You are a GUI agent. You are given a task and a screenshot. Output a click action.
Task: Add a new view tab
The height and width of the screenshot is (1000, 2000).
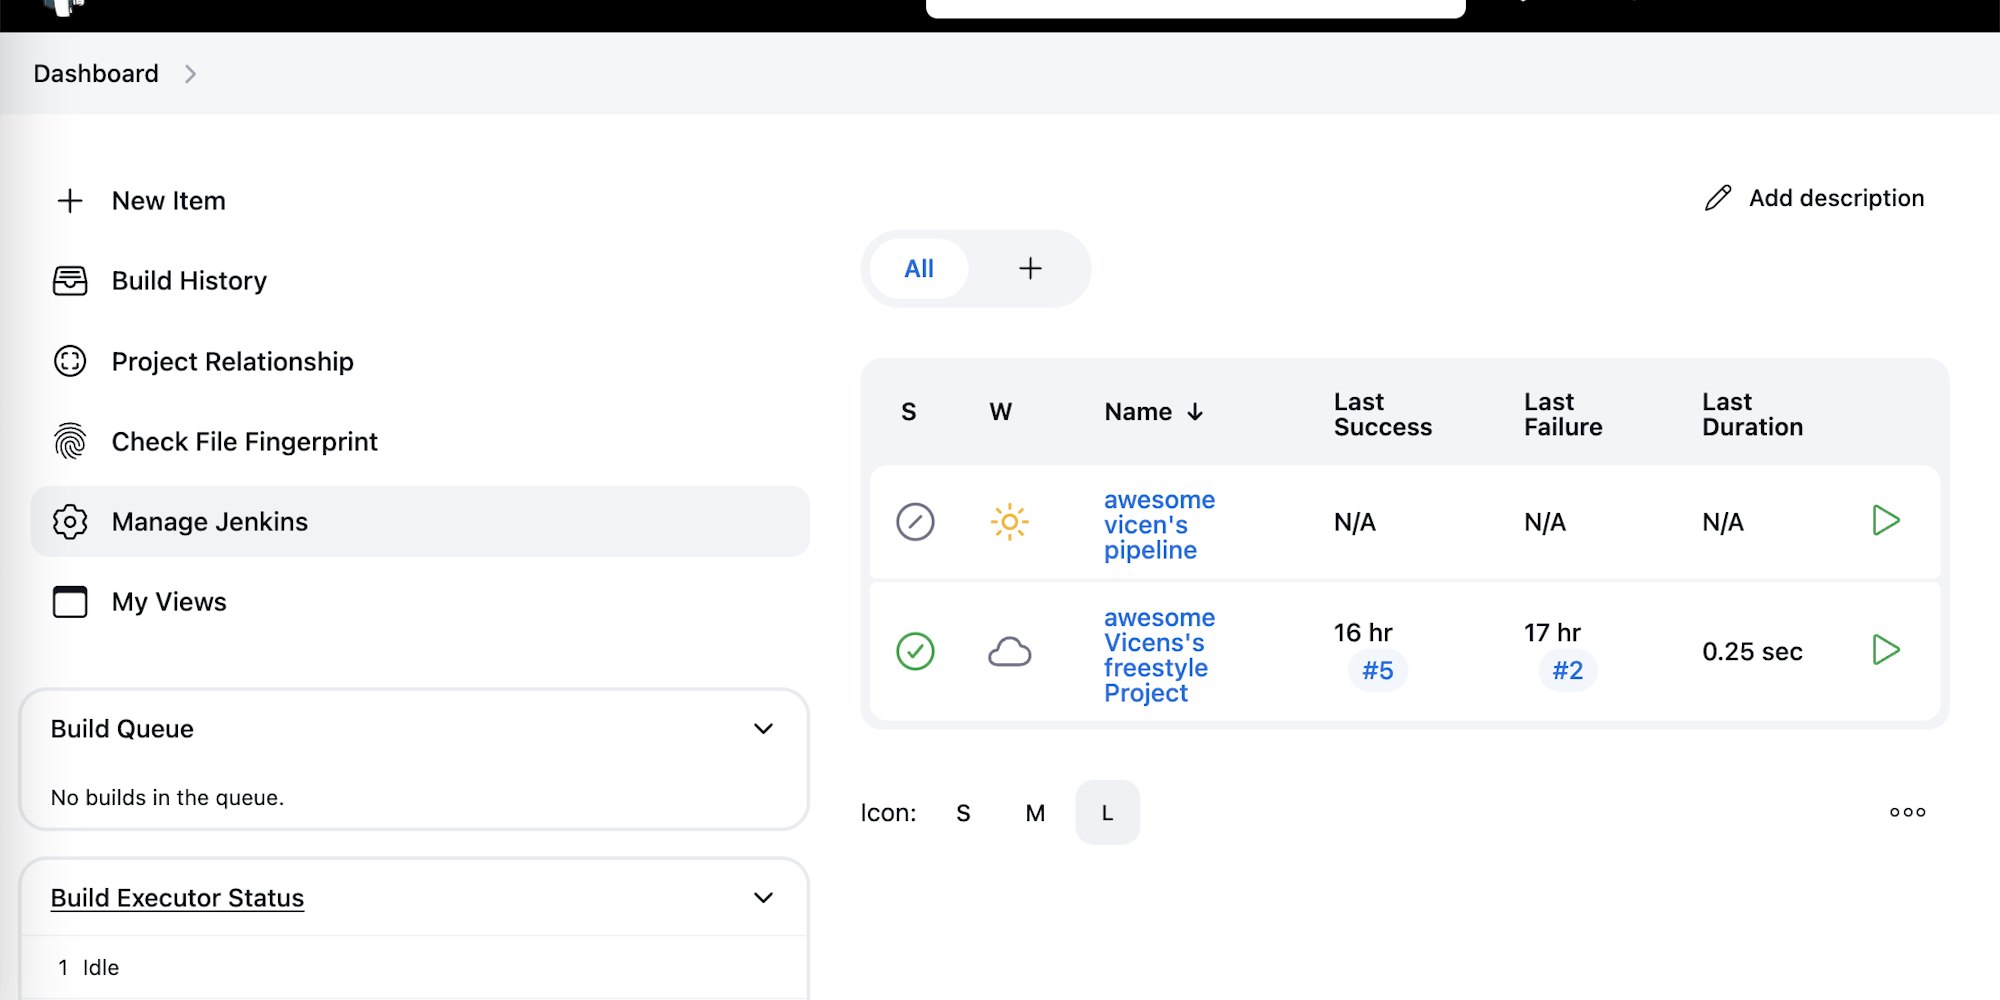tap(1030, 269)
